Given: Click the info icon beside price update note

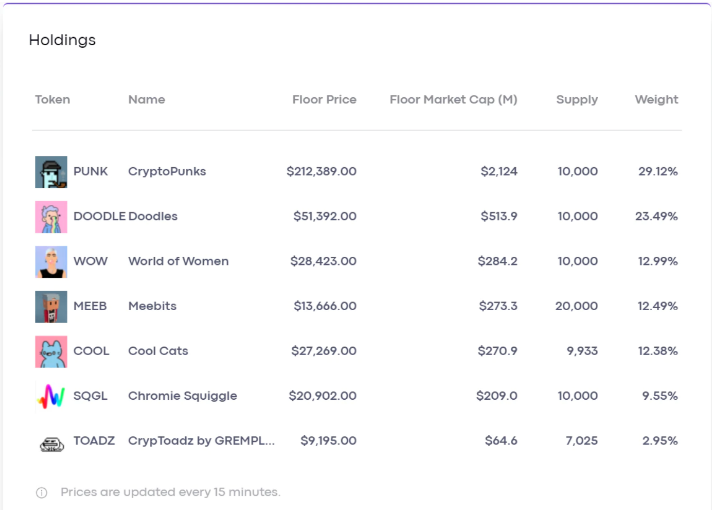Looking at the screenshot, I should pos(41,493).
